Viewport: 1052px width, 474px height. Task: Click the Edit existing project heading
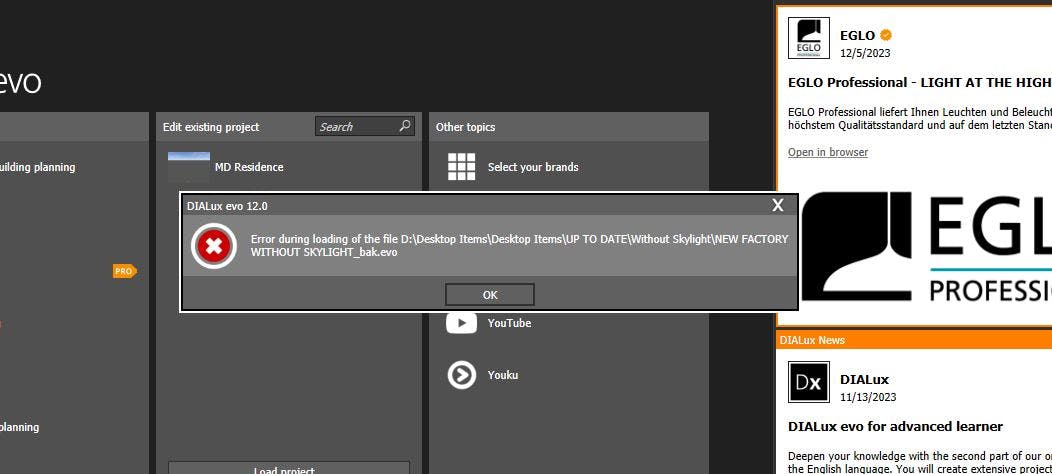[x=211, y=127]
